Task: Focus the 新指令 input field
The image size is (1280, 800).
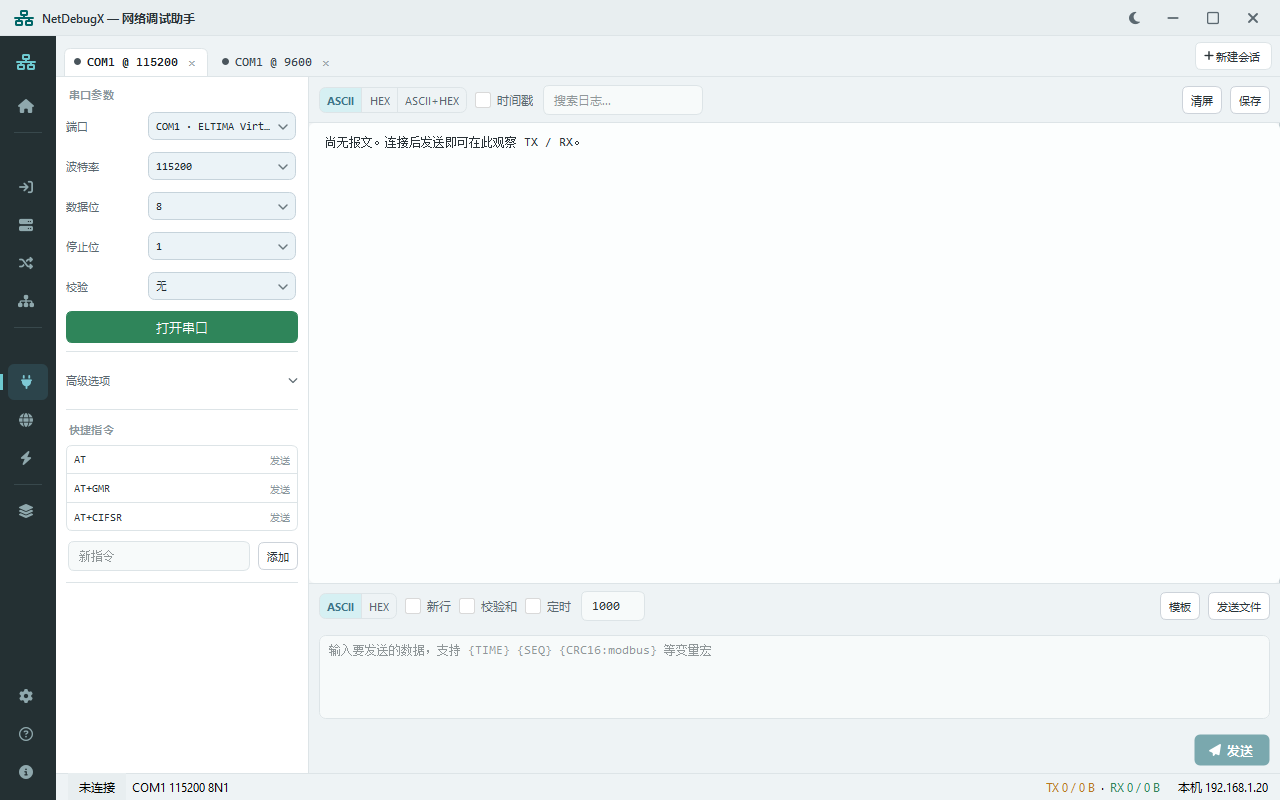Action: (159, 556)
